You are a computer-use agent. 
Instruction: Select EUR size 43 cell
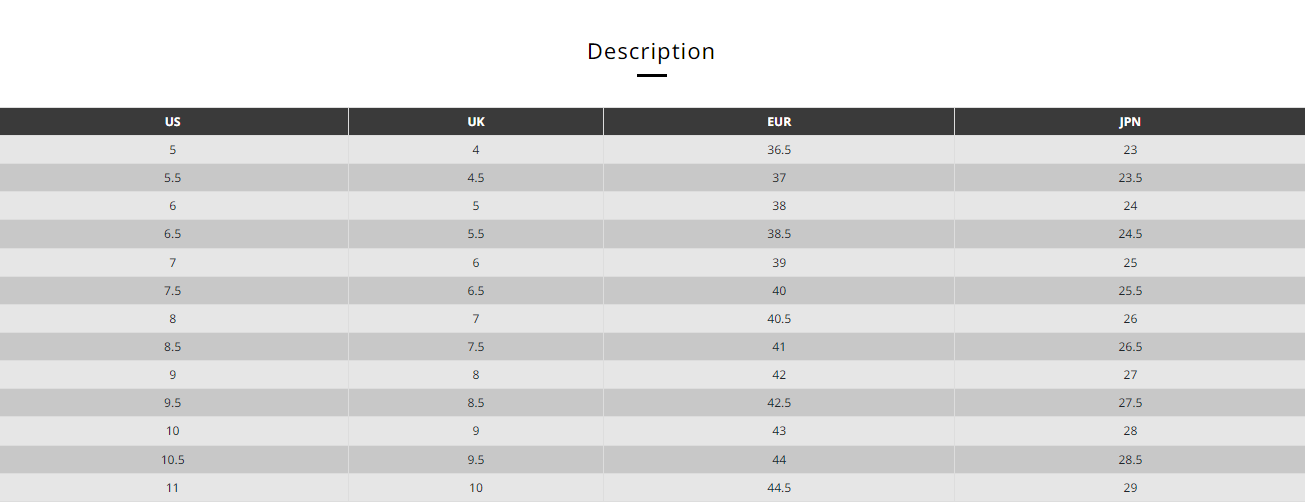coord(779,431)
